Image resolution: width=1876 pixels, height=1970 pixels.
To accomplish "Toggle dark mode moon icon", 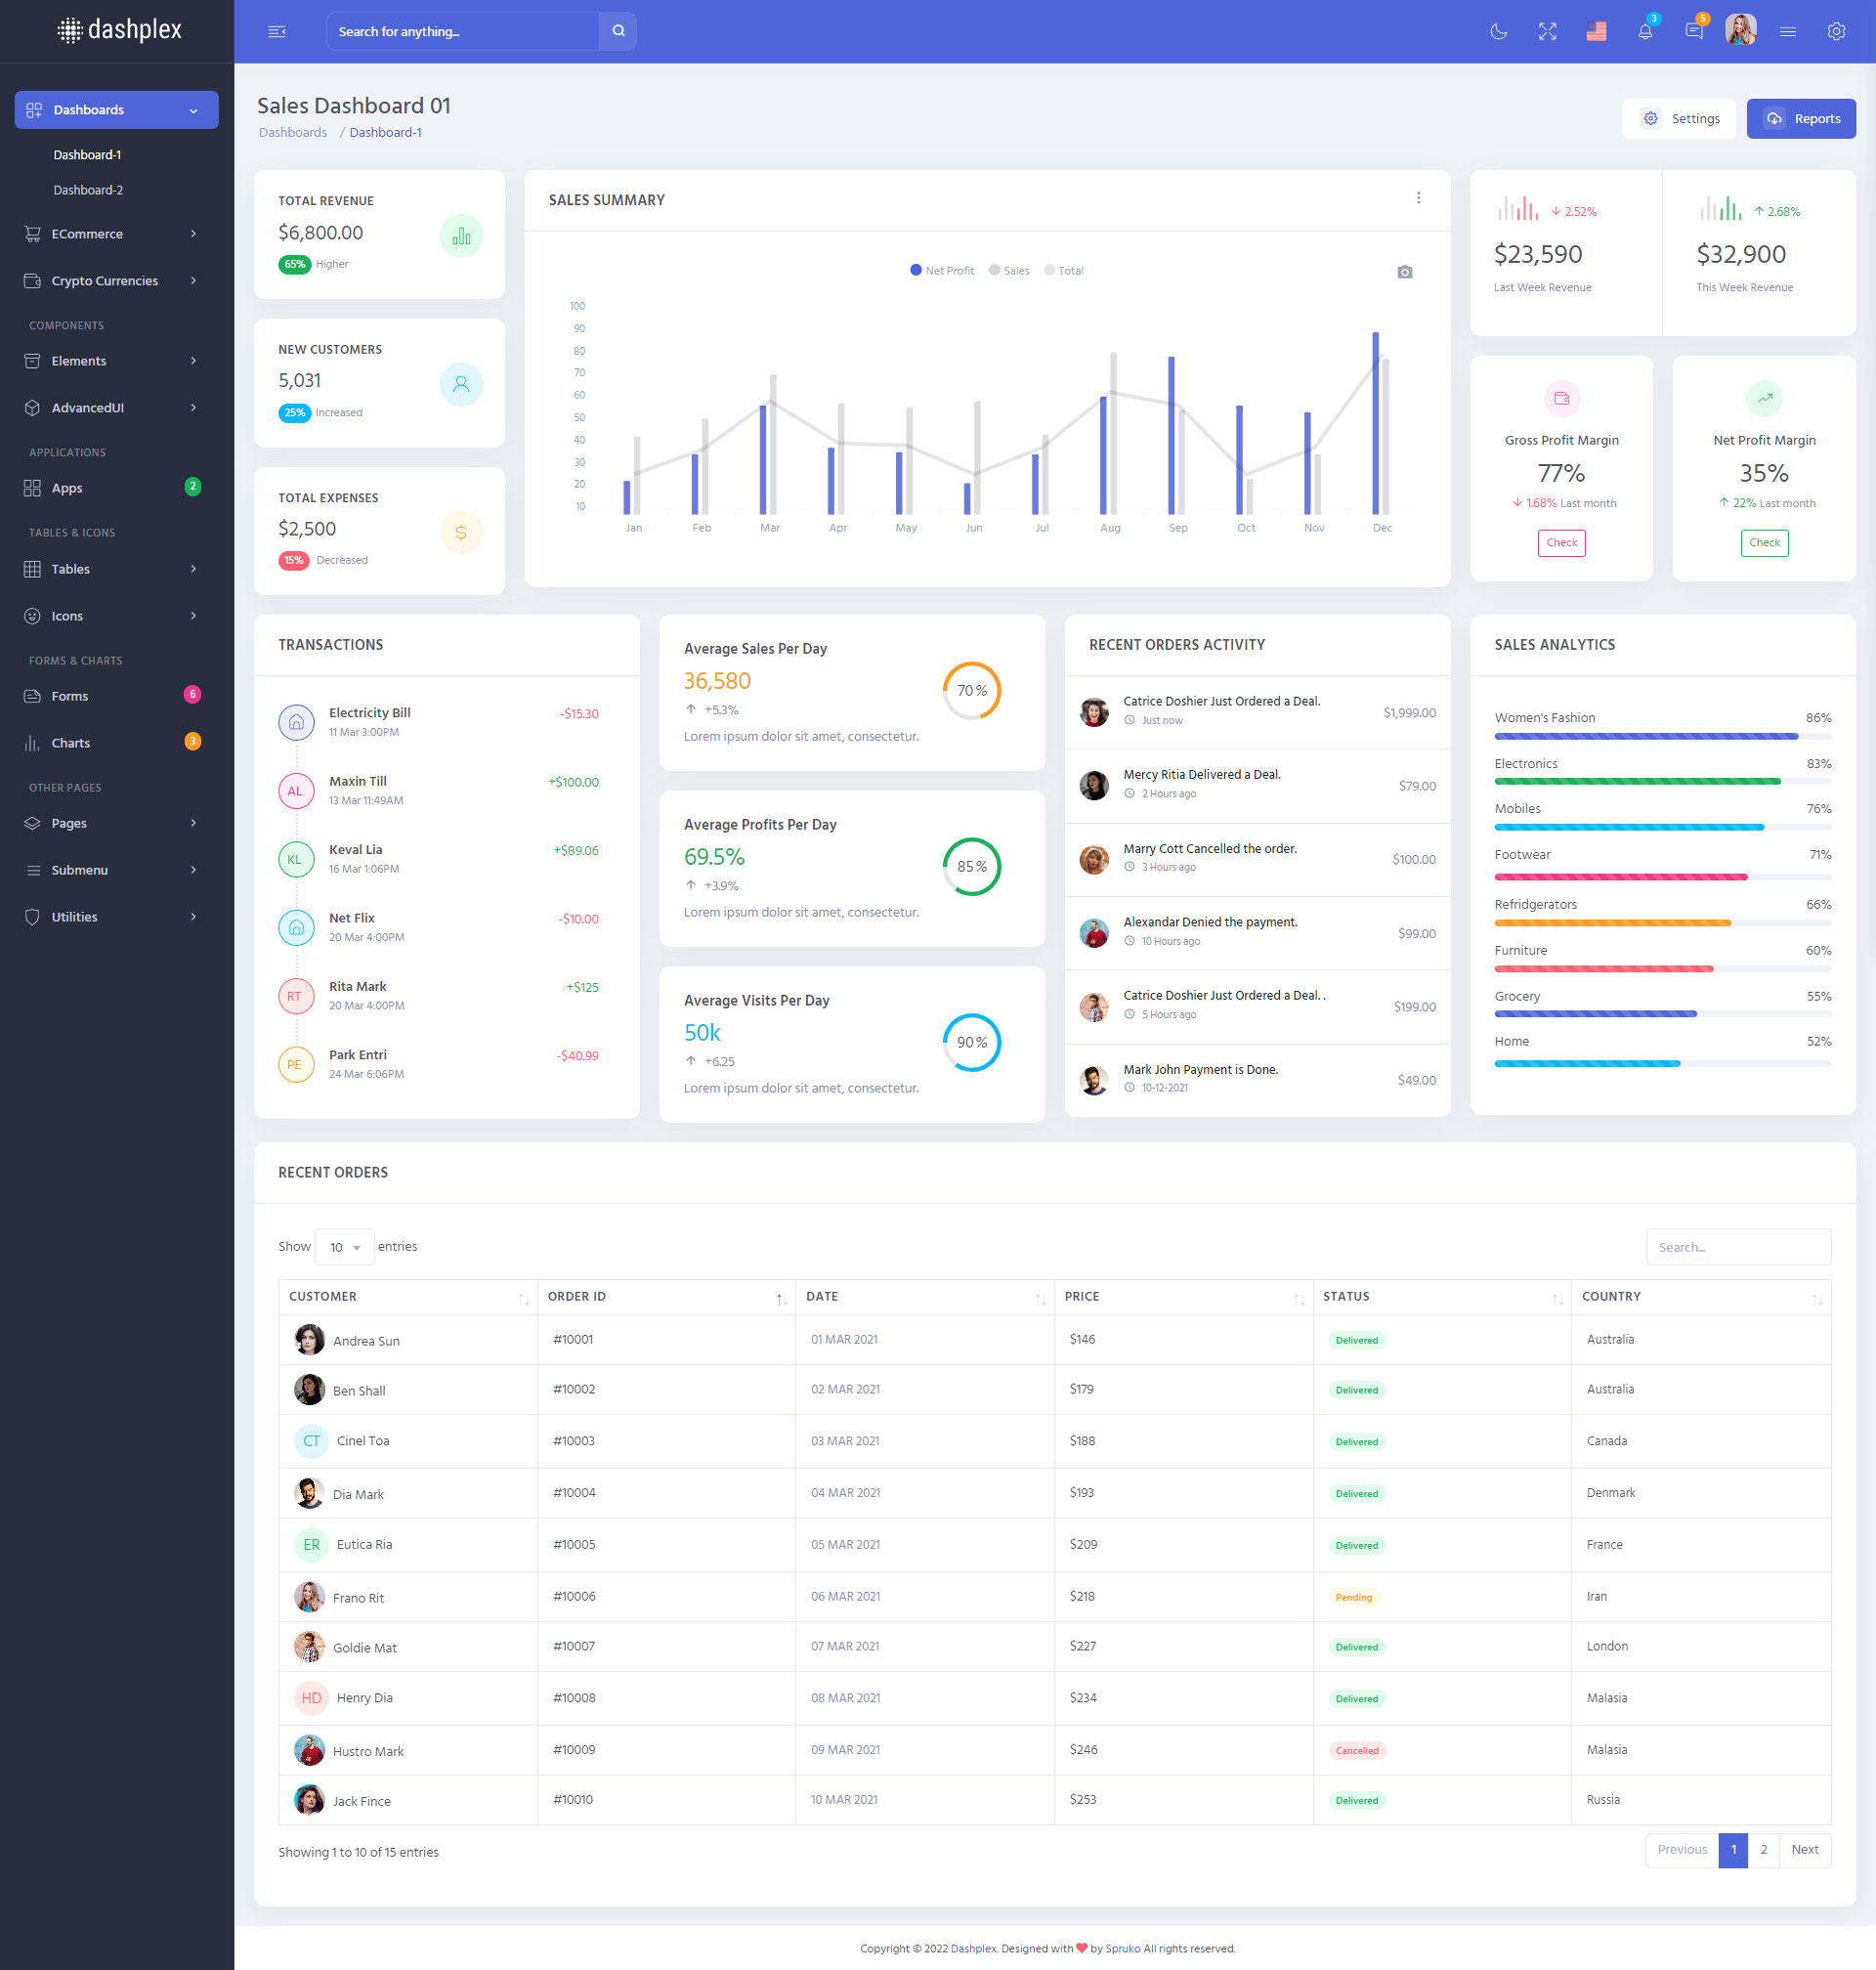I will [1498, 31].
